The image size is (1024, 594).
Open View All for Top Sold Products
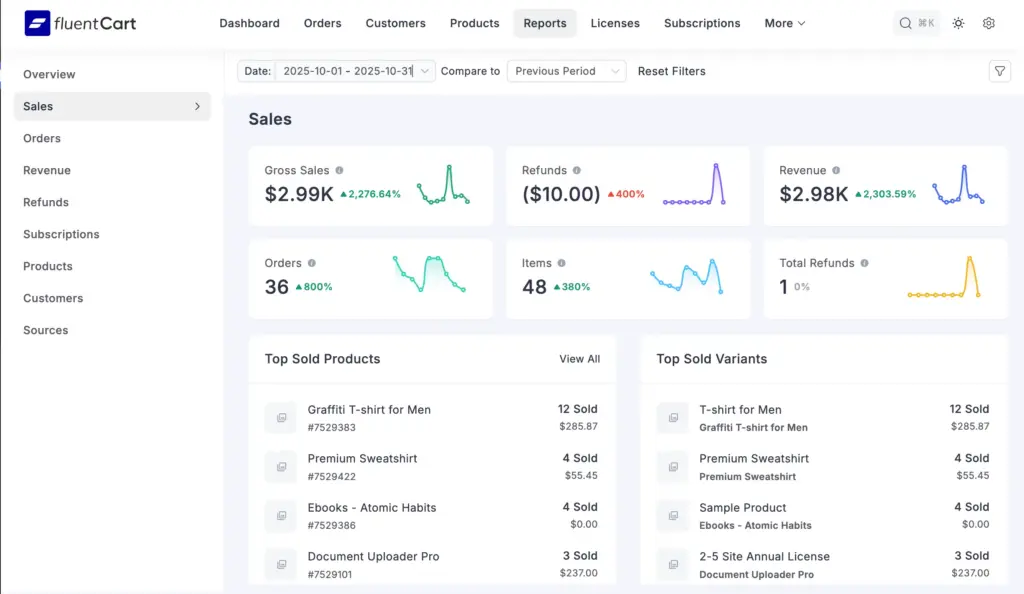579,358
